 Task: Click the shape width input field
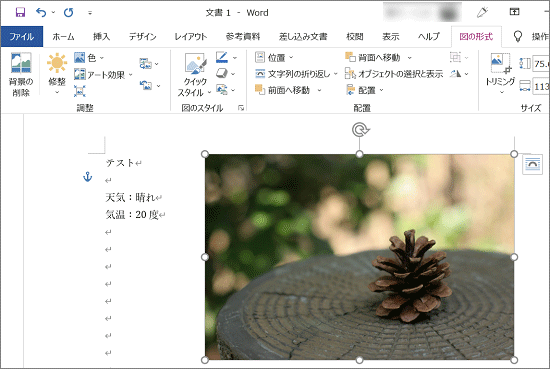541,86
